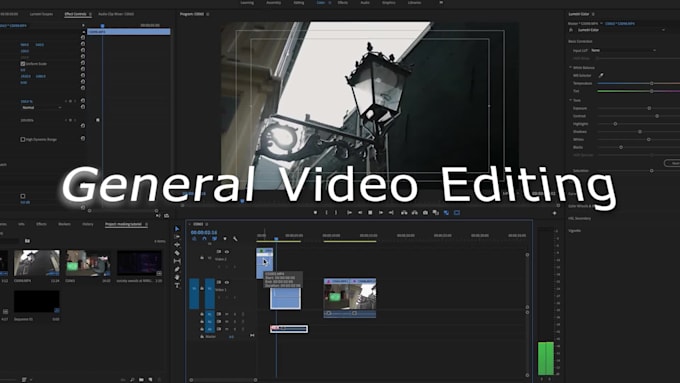Toggle the Master track lock
The height and width of the screenshot is (383, 680).
202,336
